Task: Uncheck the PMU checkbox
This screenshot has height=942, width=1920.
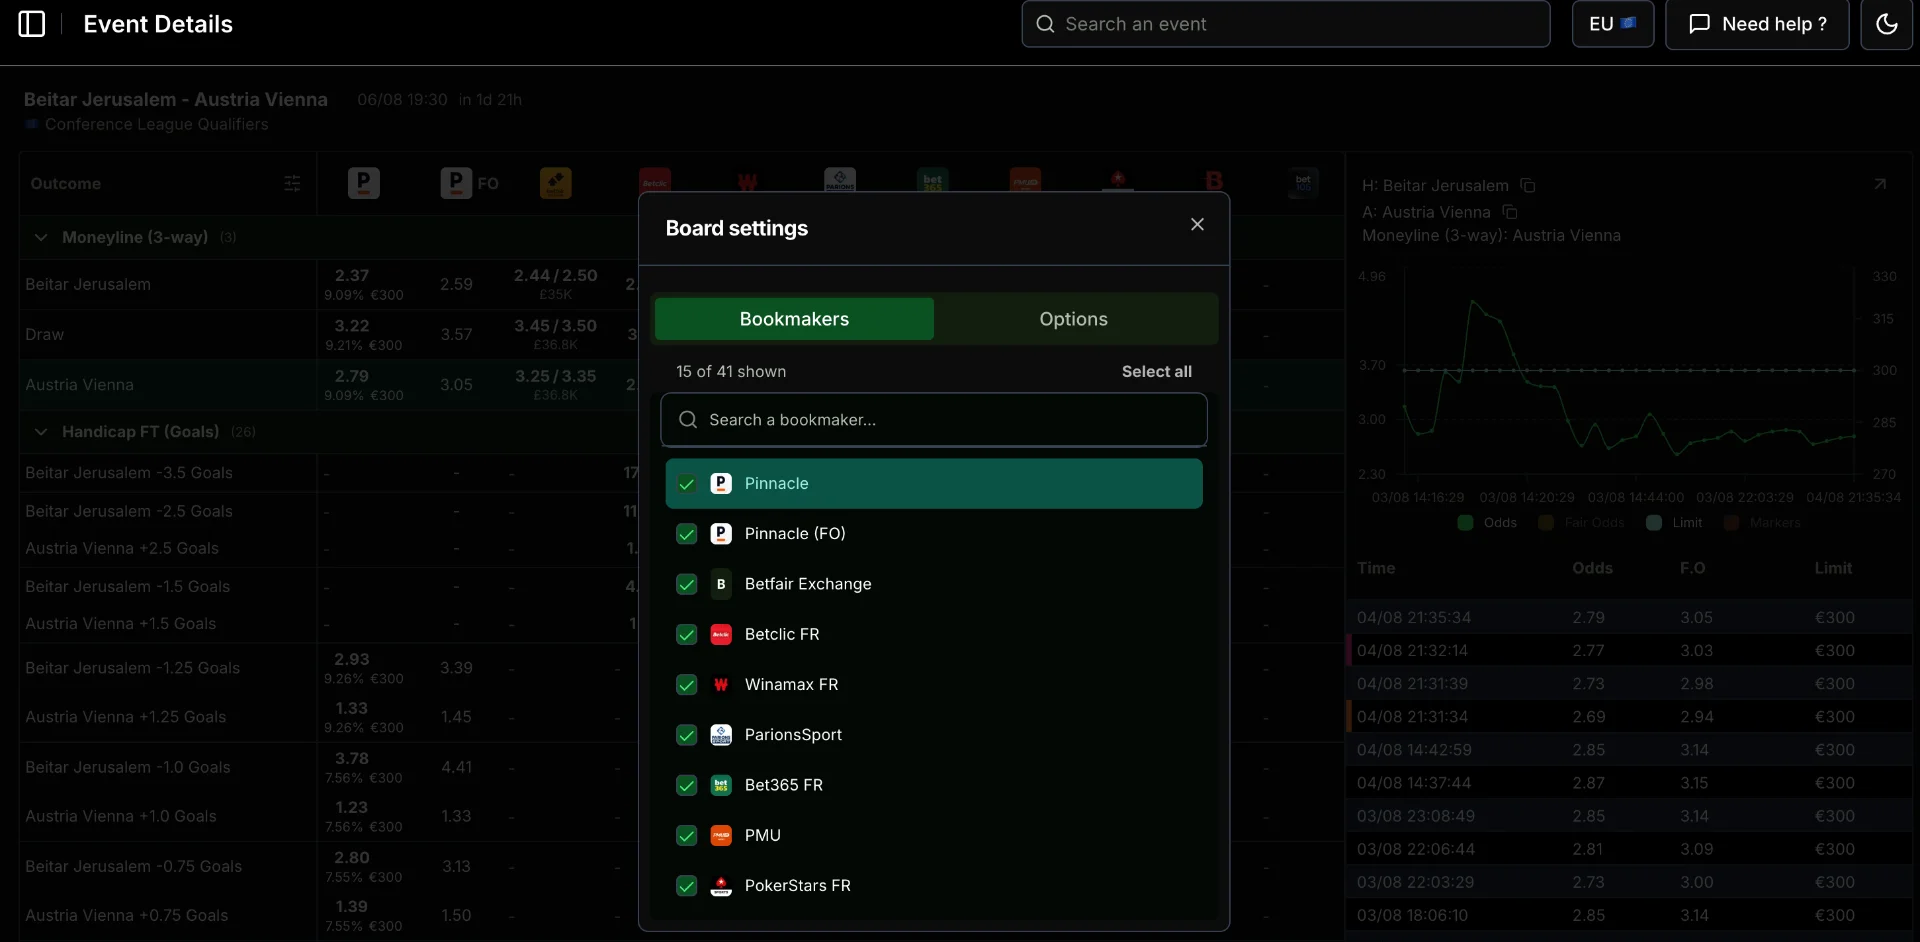Action: [x=687, y=835]
